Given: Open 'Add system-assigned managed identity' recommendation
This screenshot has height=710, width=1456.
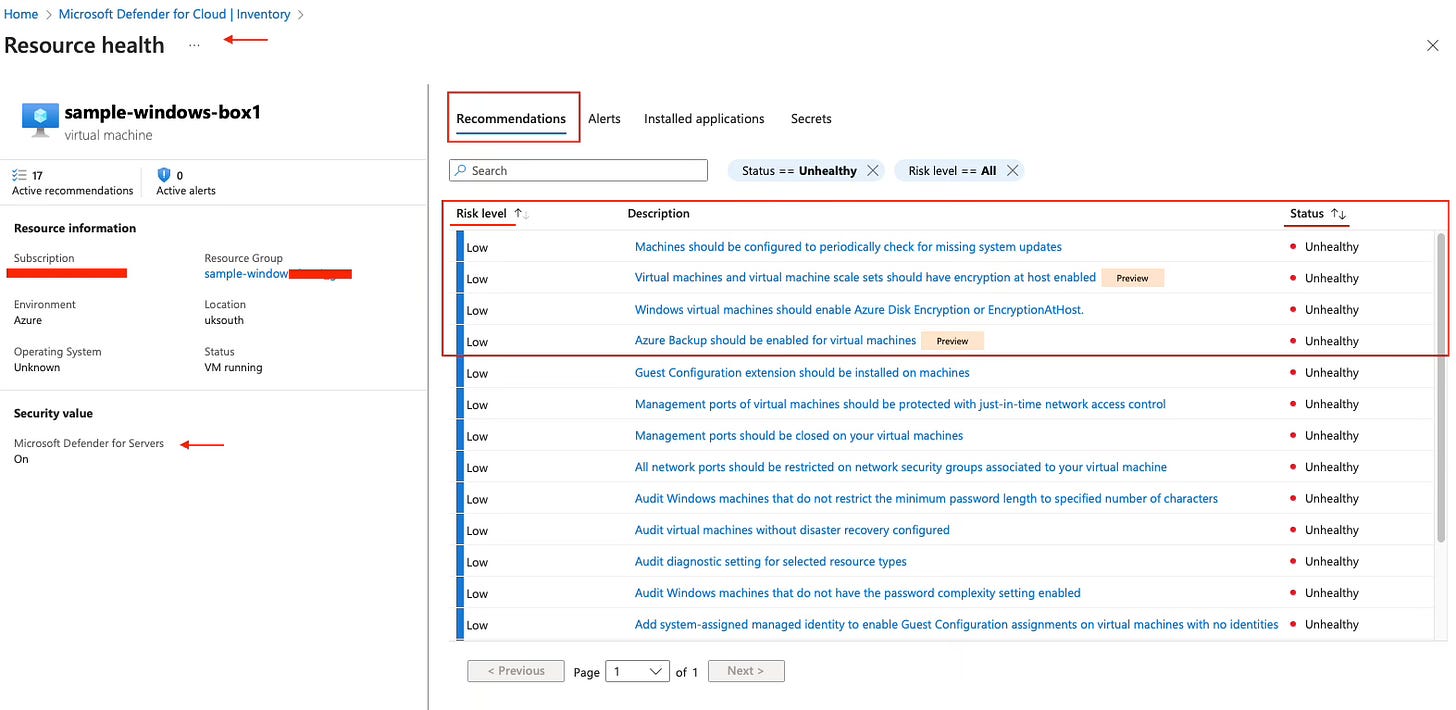Looking at the screenshot, I should pyautogui.click(x=957, y=625).
